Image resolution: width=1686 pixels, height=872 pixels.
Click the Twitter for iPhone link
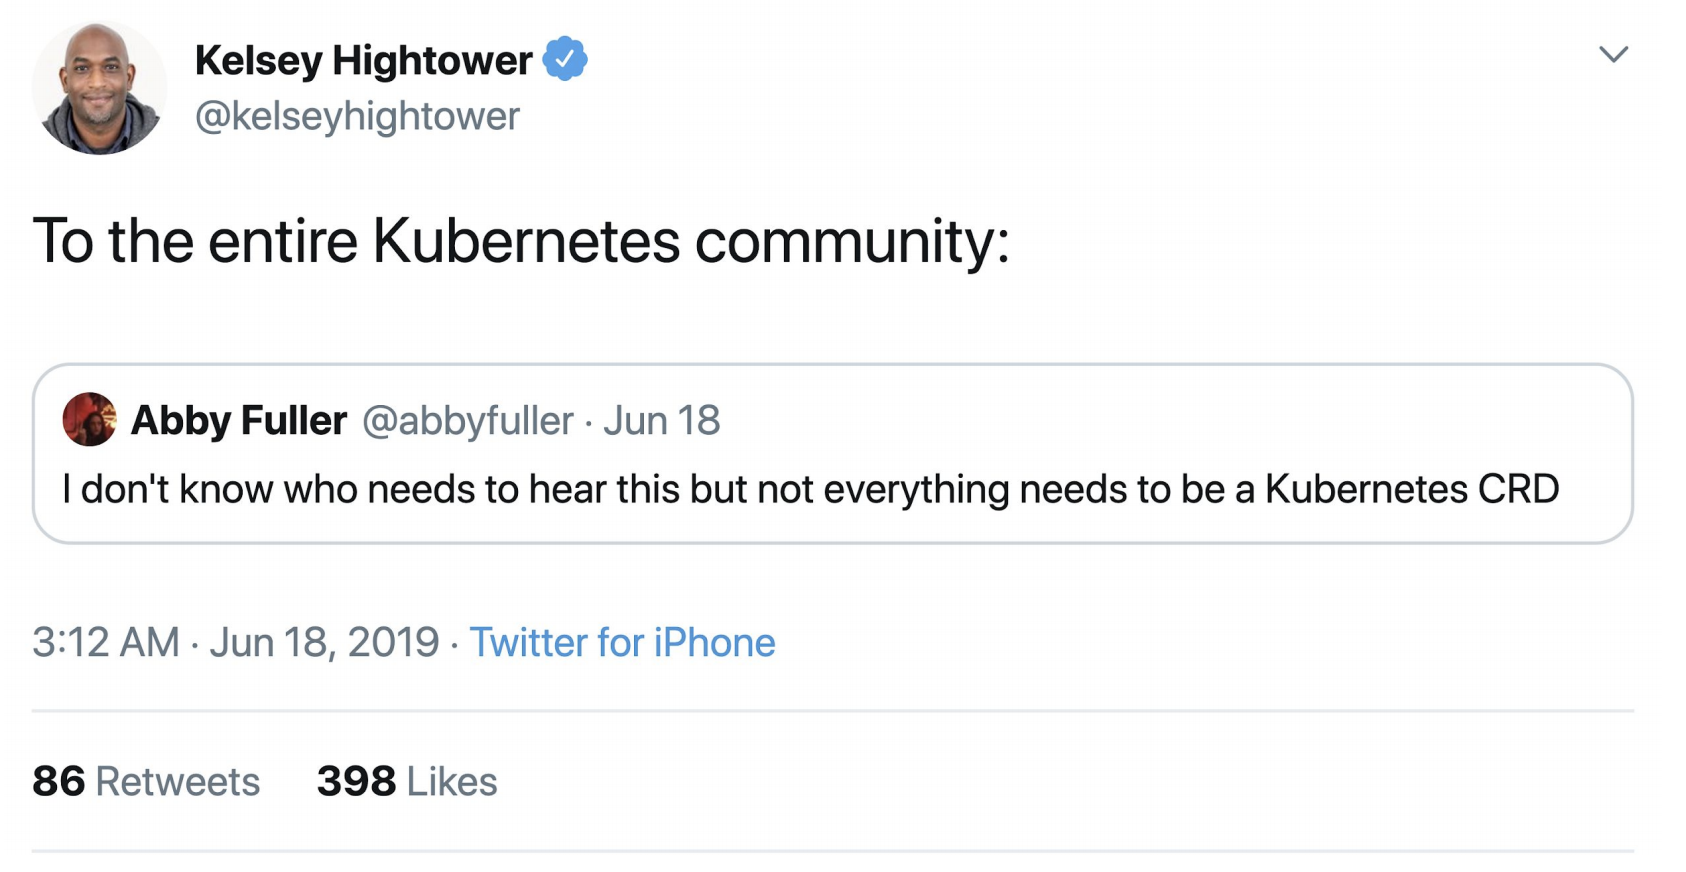622,642
